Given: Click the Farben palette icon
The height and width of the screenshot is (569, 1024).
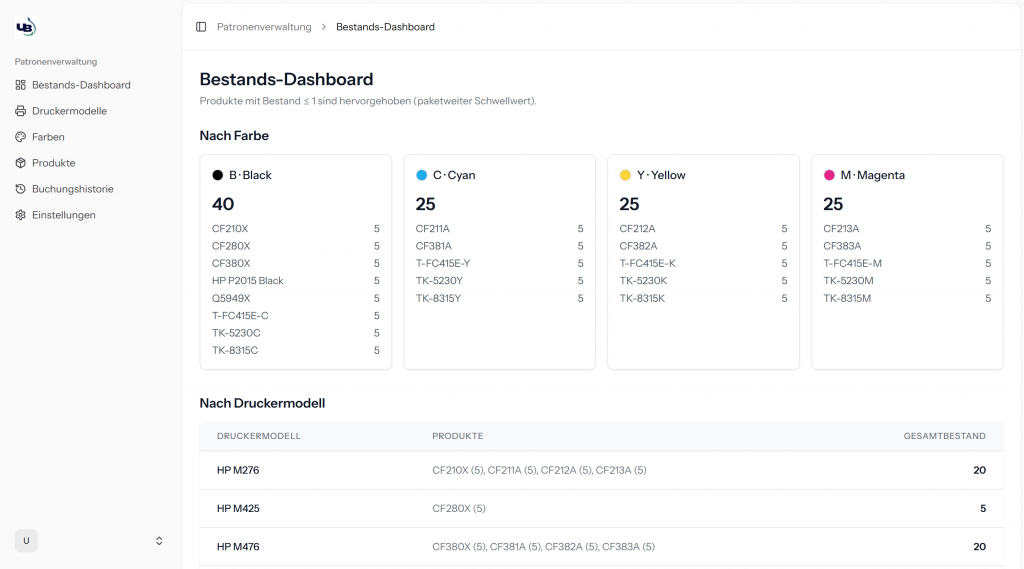Looking at the screenshot, I should click(20, 137).
